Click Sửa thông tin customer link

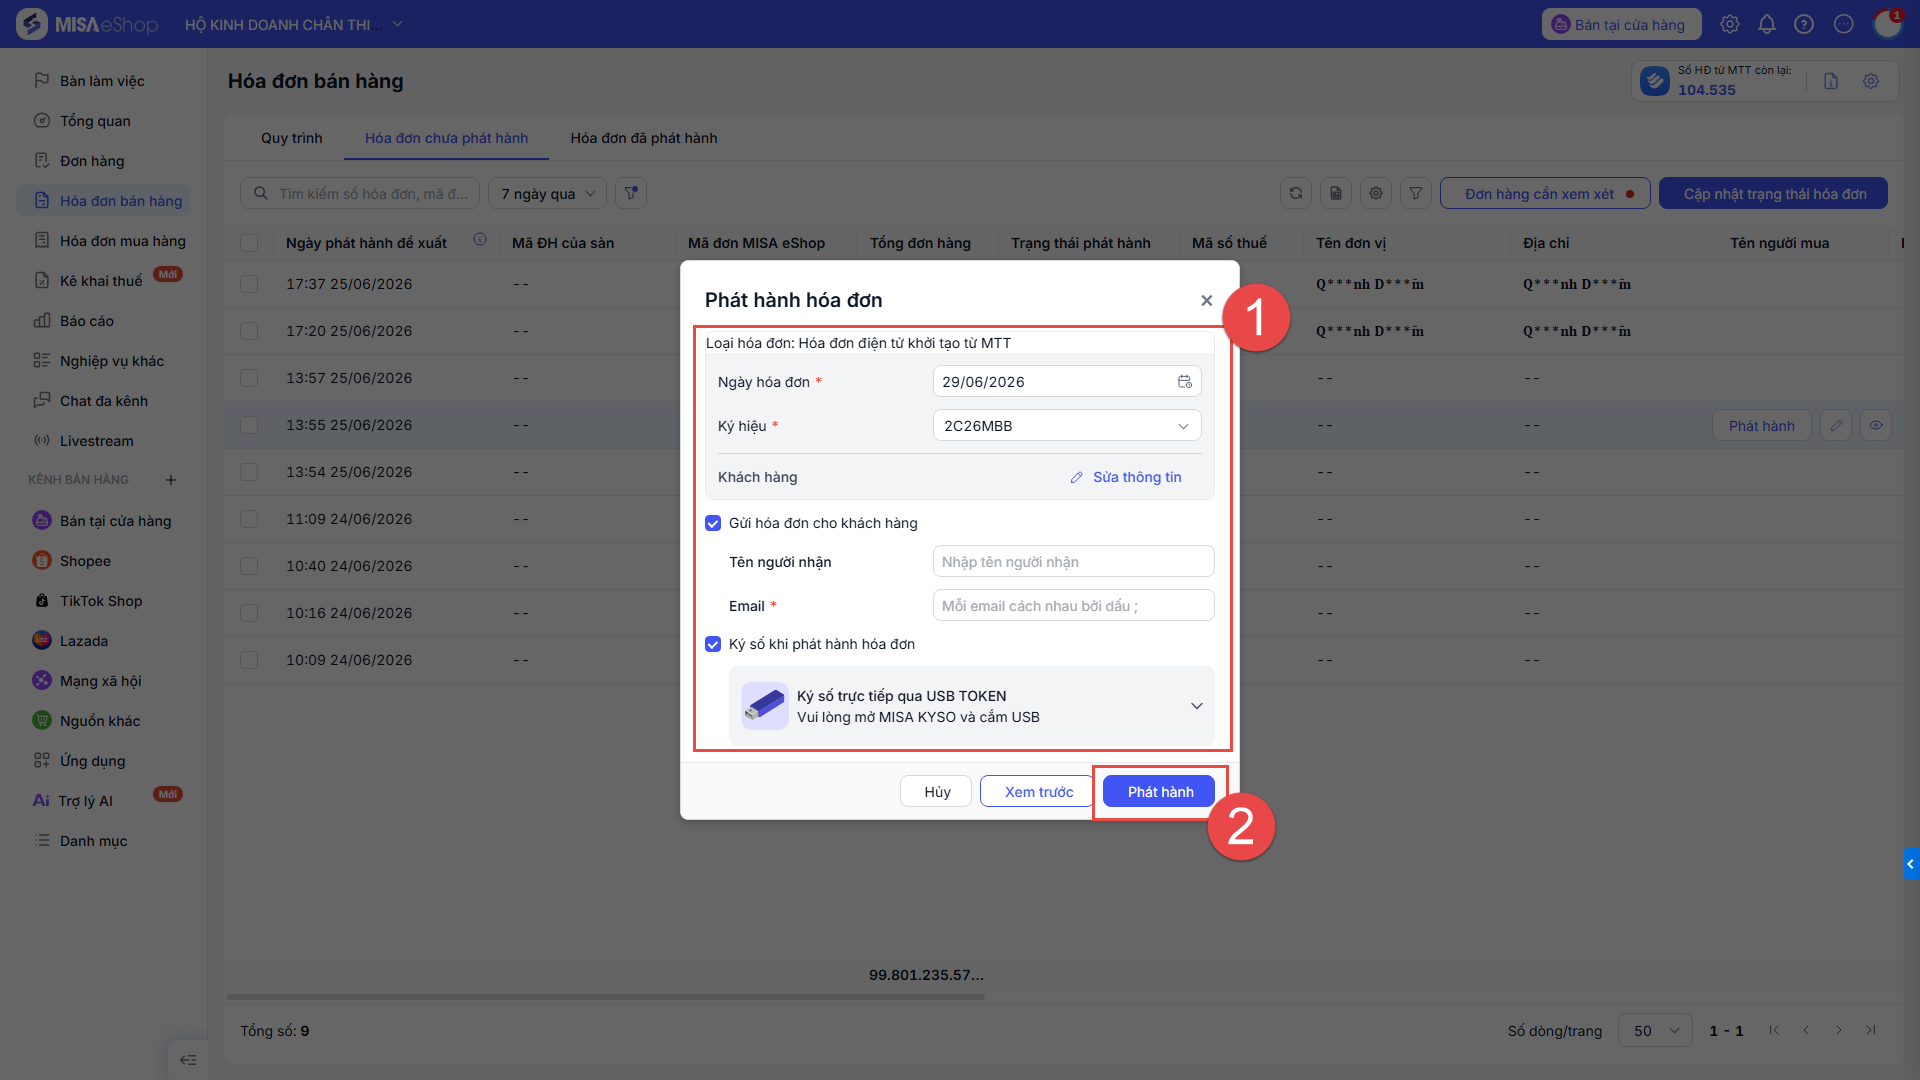click(1126, 477)
